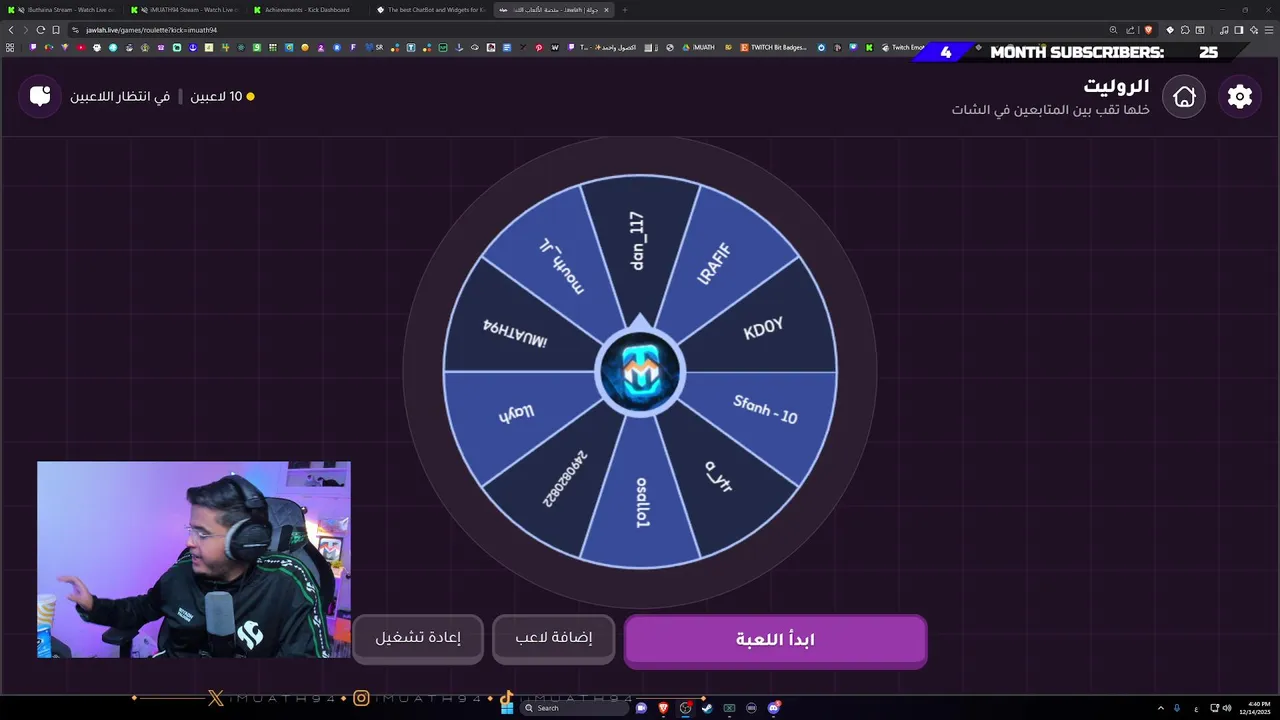Click the Windows taskbar Search box

click(x=573, y=708)
